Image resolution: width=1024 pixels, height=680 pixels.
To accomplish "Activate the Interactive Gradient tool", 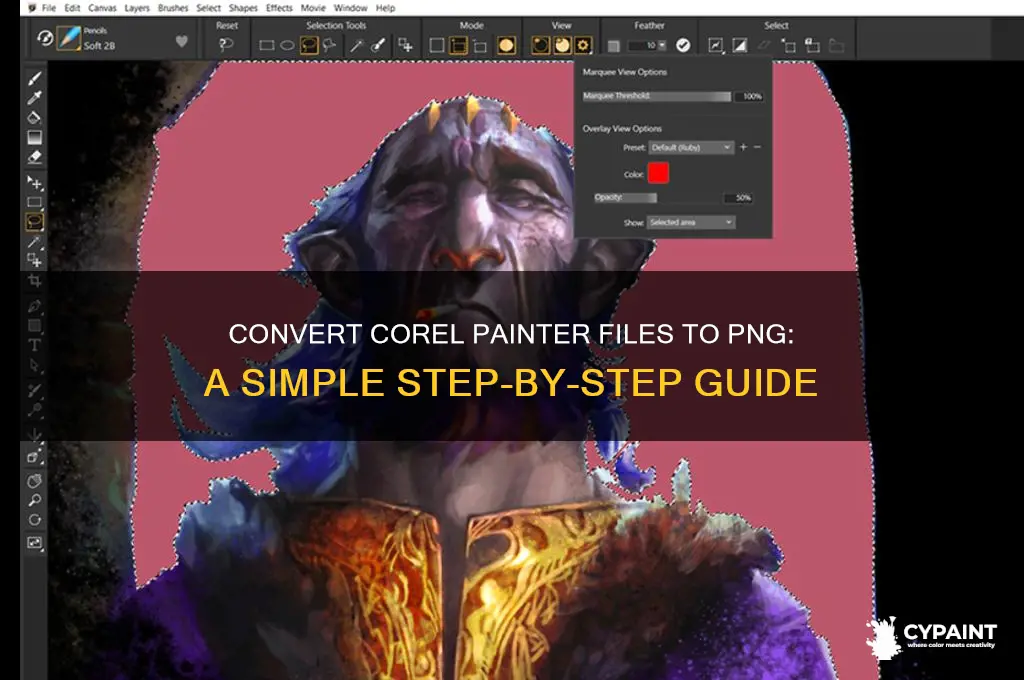I will point(35,137).
